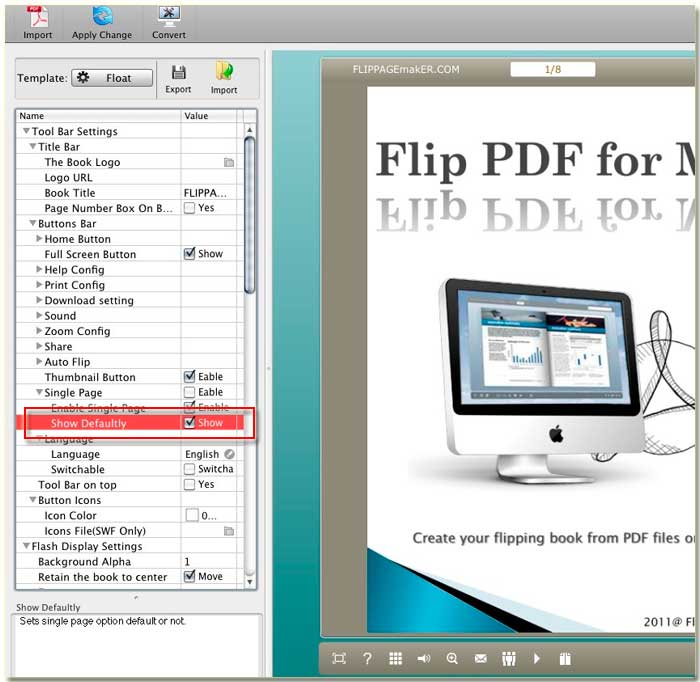
Task: Click the 1/8 page number box
Action: (x=553, y=70)
